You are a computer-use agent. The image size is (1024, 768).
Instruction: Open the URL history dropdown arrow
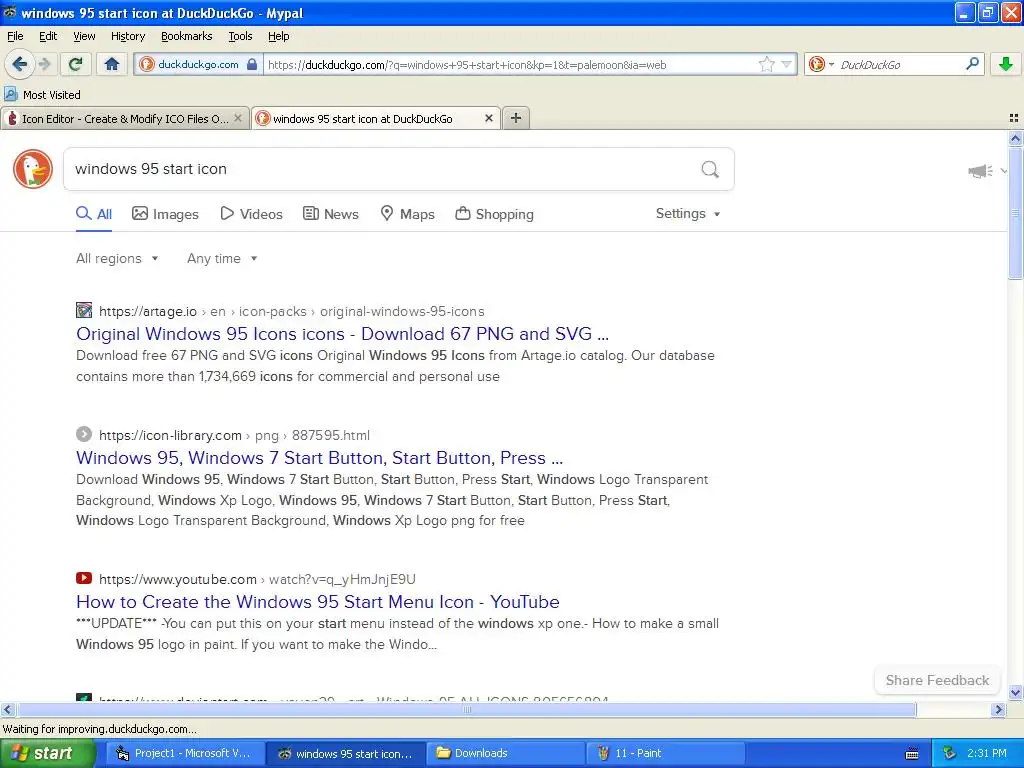(786, 64)
